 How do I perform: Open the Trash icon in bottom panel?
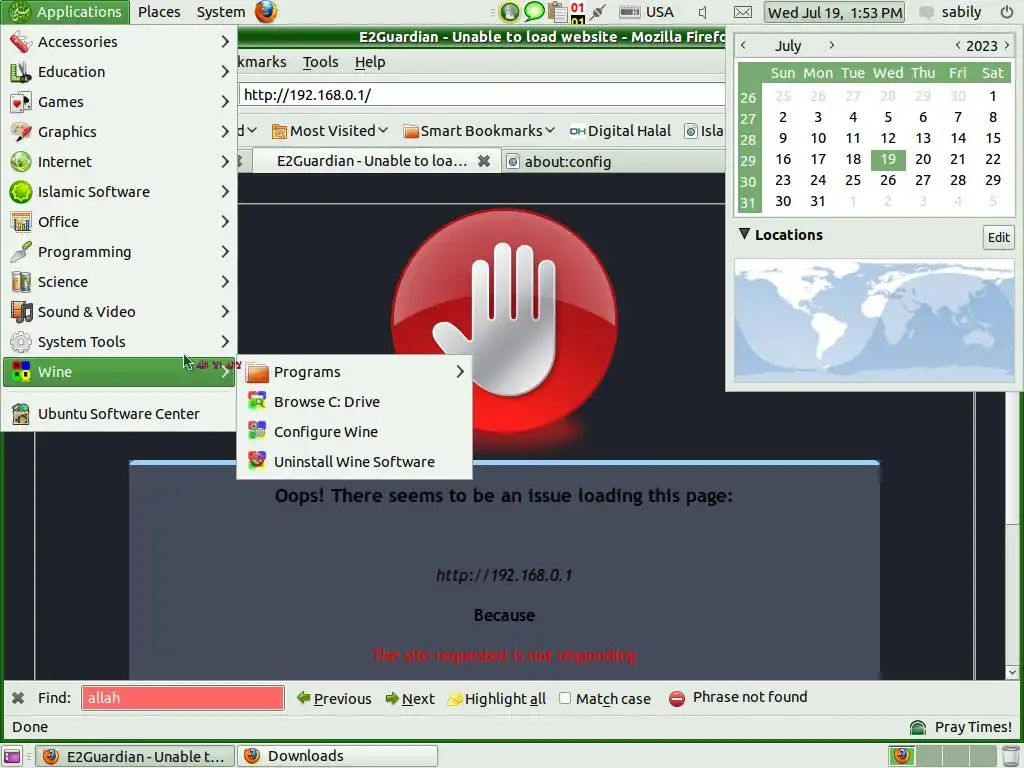1011,756
